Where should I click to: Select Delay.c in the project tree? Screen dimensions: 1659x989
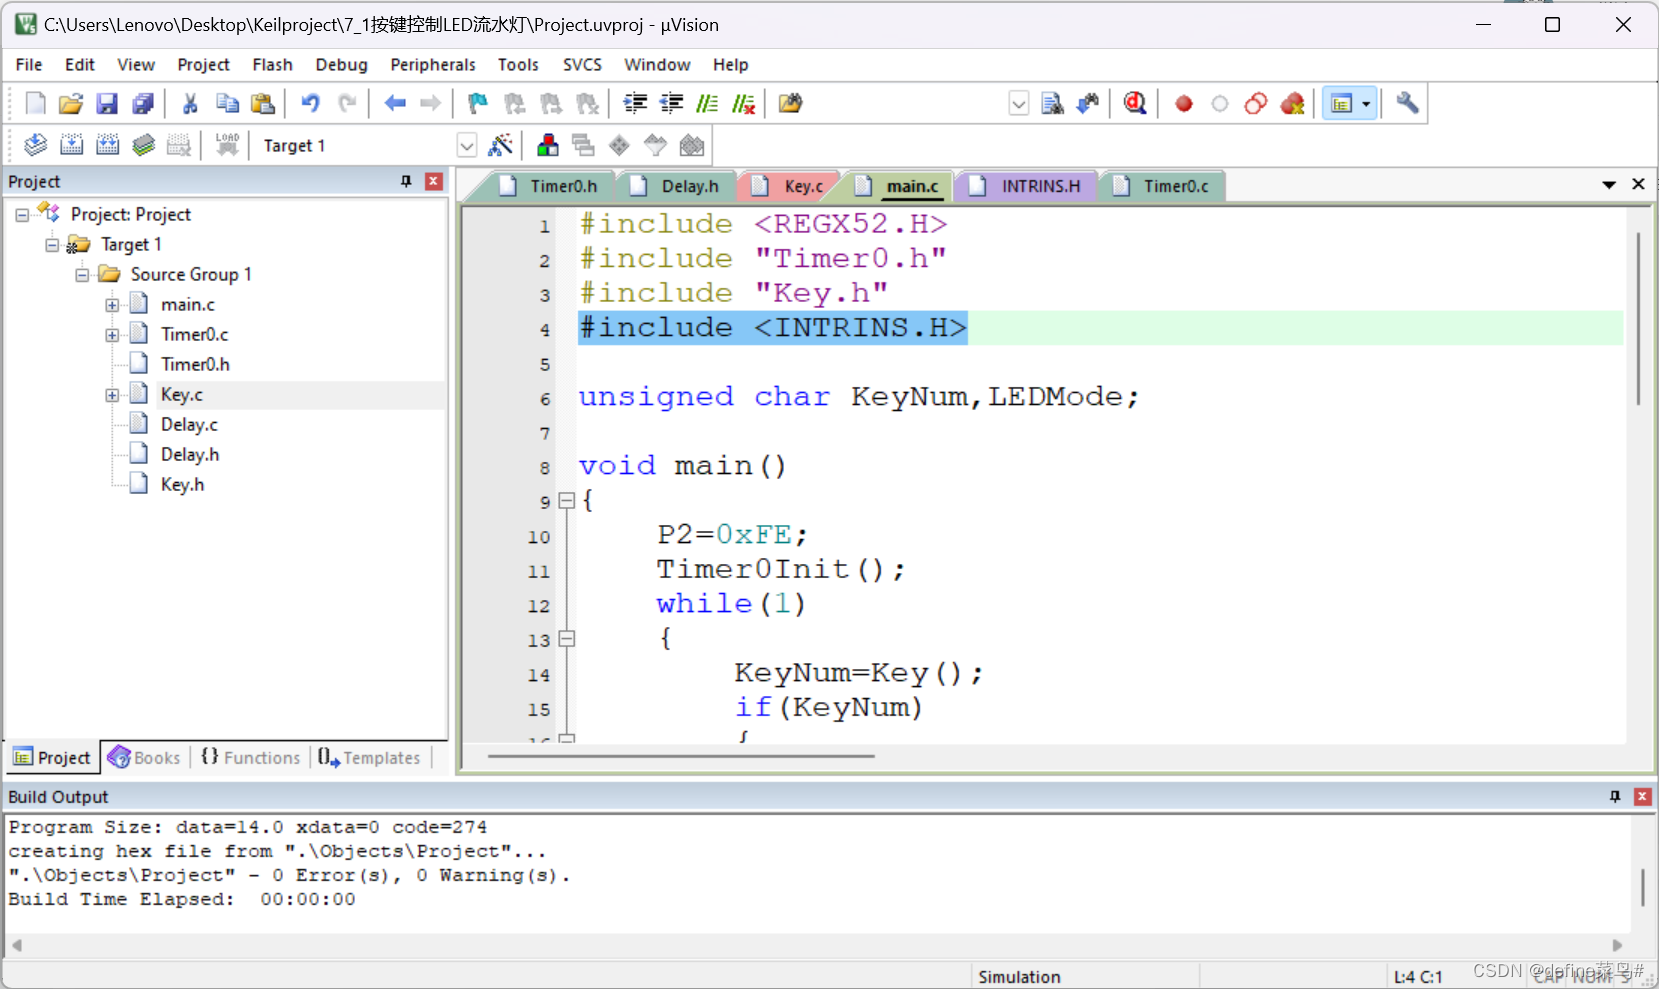188,425
